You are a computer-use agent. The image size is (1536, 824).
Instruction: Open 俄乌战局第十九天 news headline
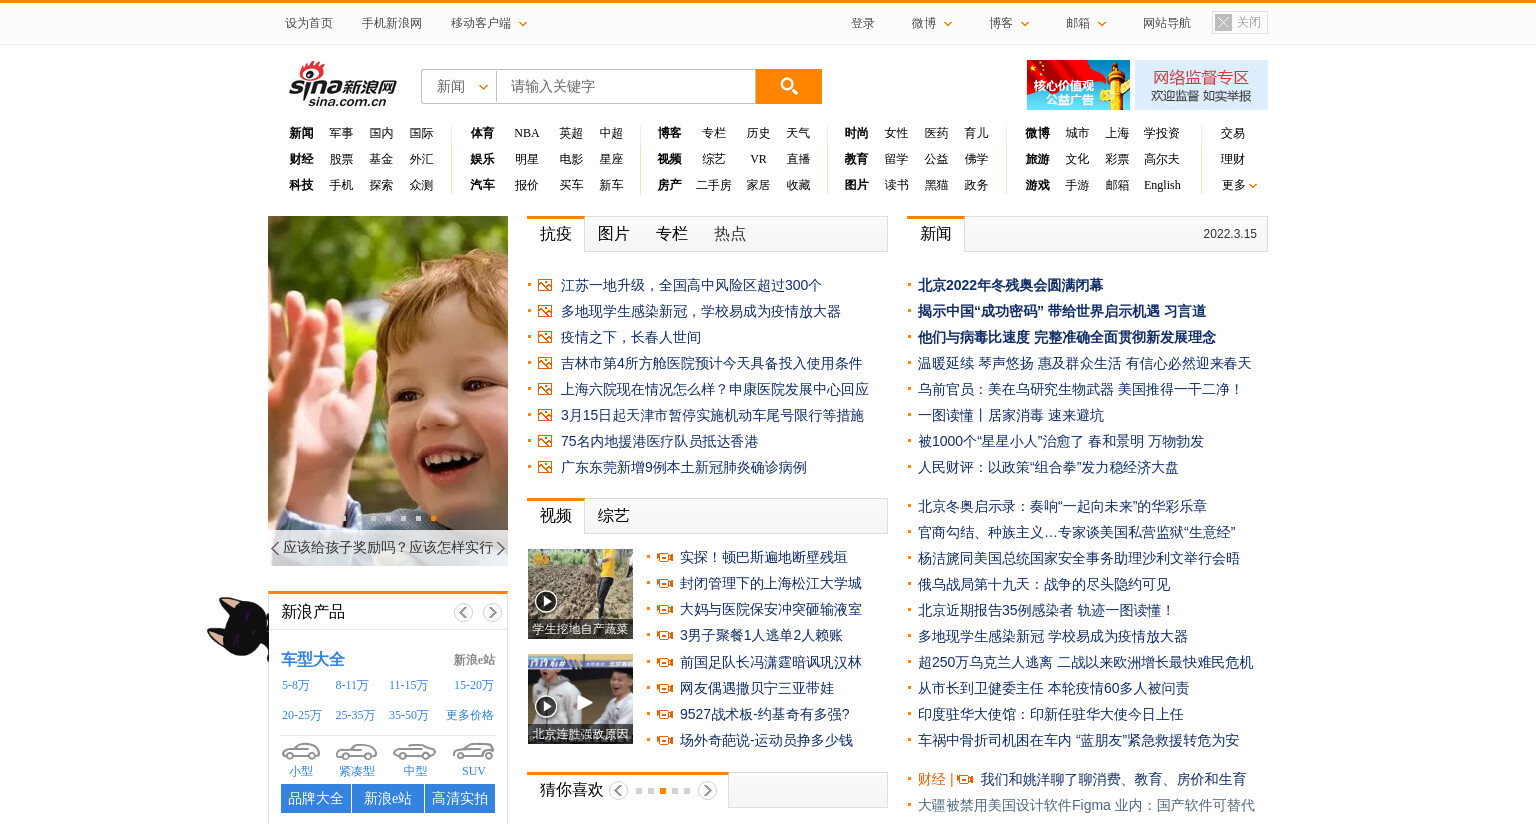(1044, 584)
